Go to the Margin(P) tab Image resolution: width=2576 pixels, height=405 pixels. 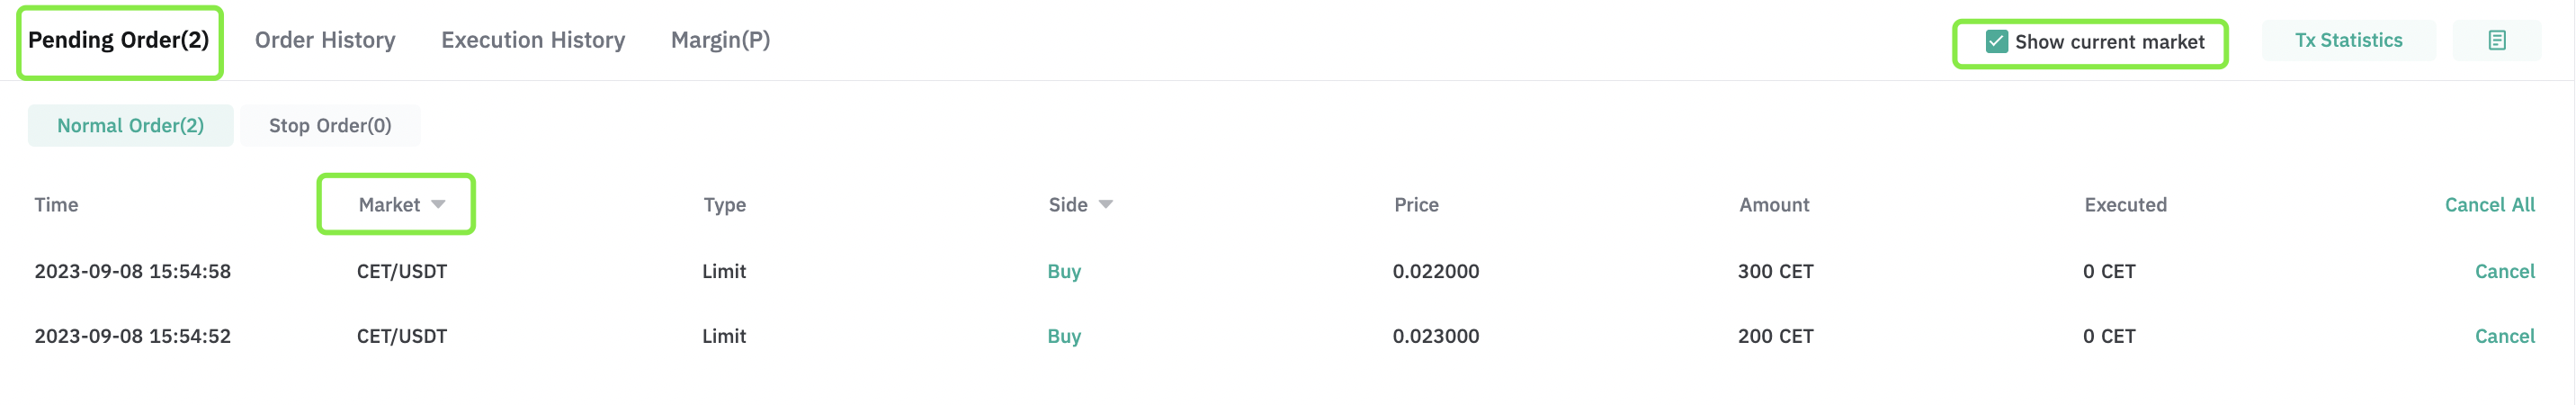pos(720,40)
